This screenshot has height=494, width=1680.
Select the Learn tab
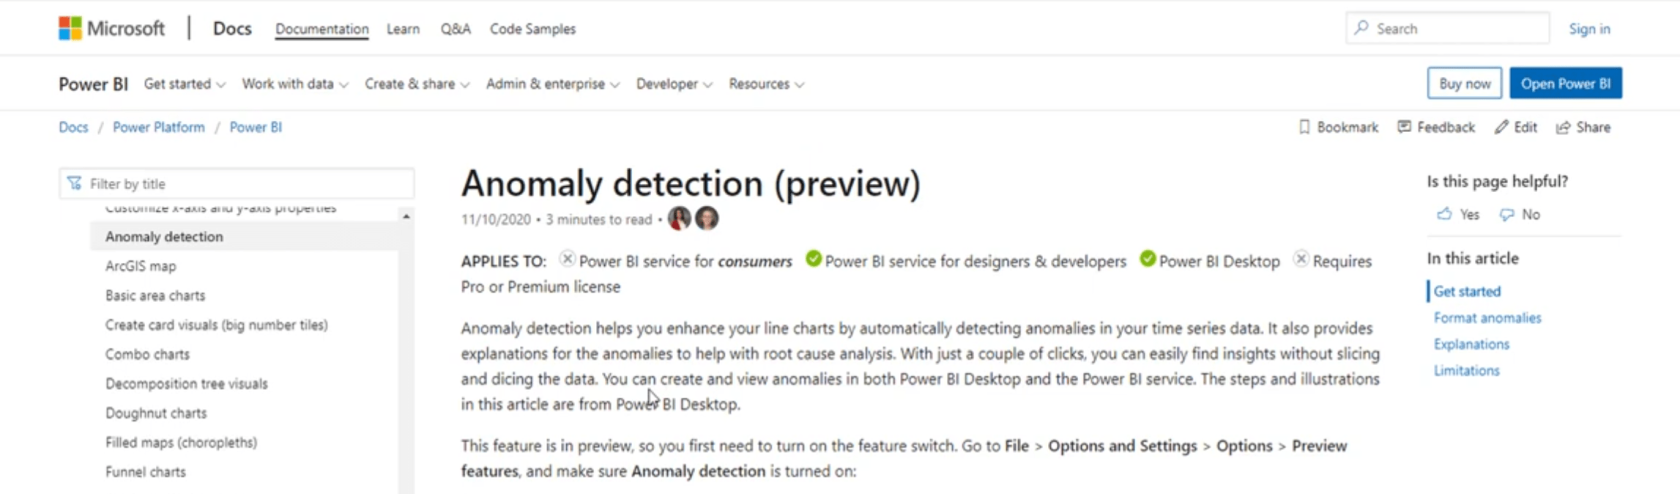[403, 29]
